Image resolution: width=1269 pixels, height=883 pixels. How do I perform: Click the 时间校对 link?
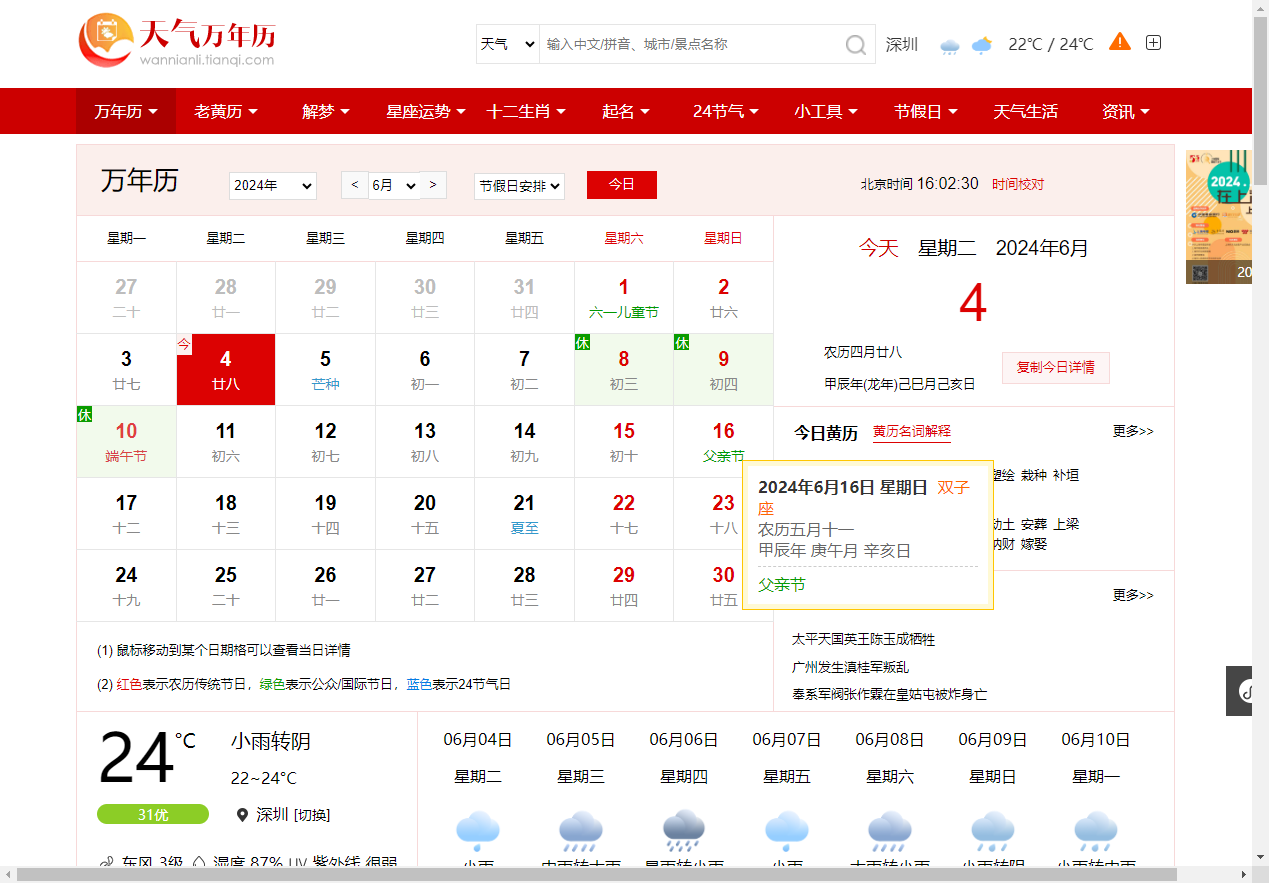click(x=1018, y=184)
